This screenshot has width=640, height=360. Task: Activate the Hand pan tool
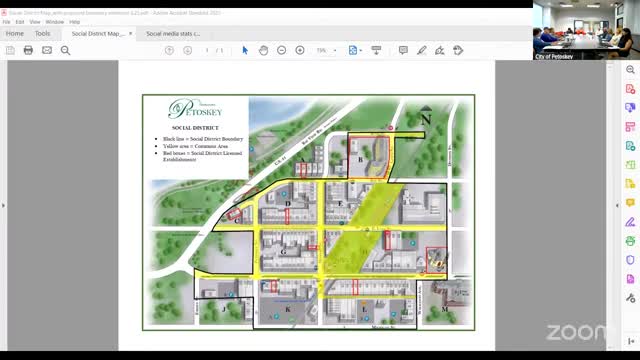263,50
